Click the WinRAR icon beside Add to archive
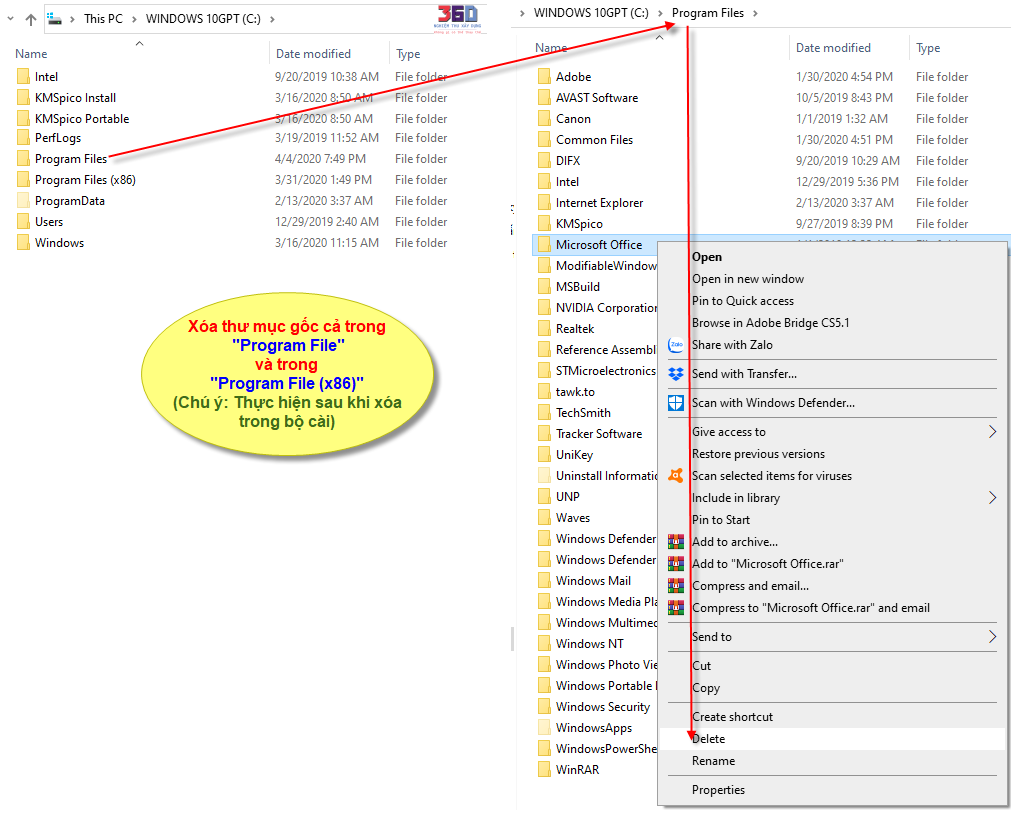 coord(675,541)
